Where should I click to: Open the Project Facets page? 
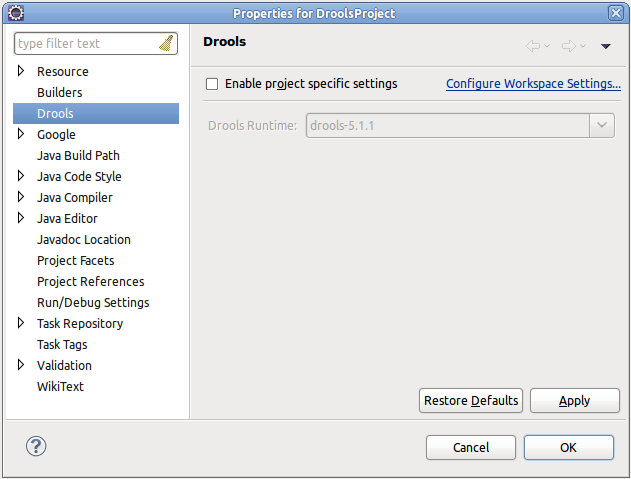(75, 260)
